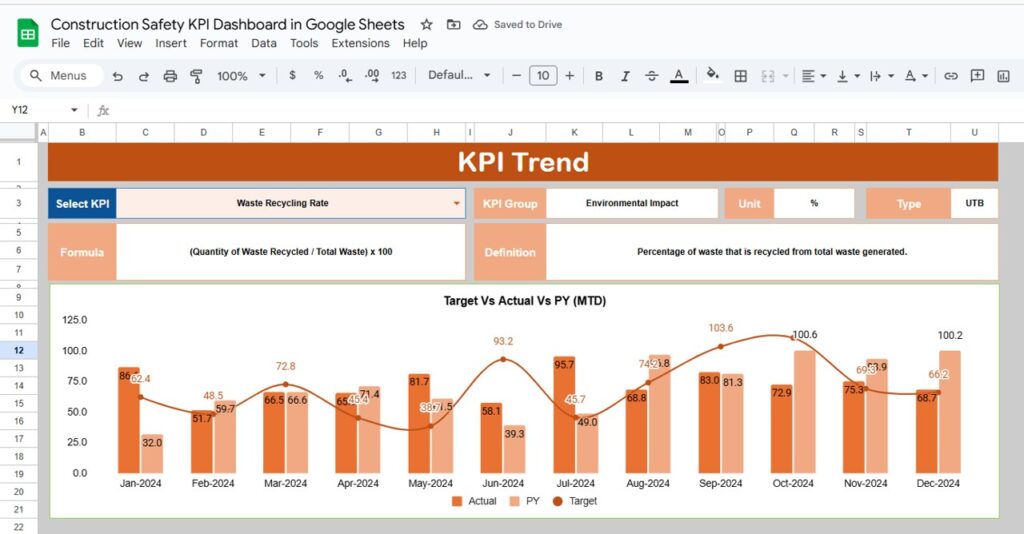Click the Jan-2024 Actual bar
Image resolution: width=1024 pixels, height=534 pixels.
tap(128, 420)
